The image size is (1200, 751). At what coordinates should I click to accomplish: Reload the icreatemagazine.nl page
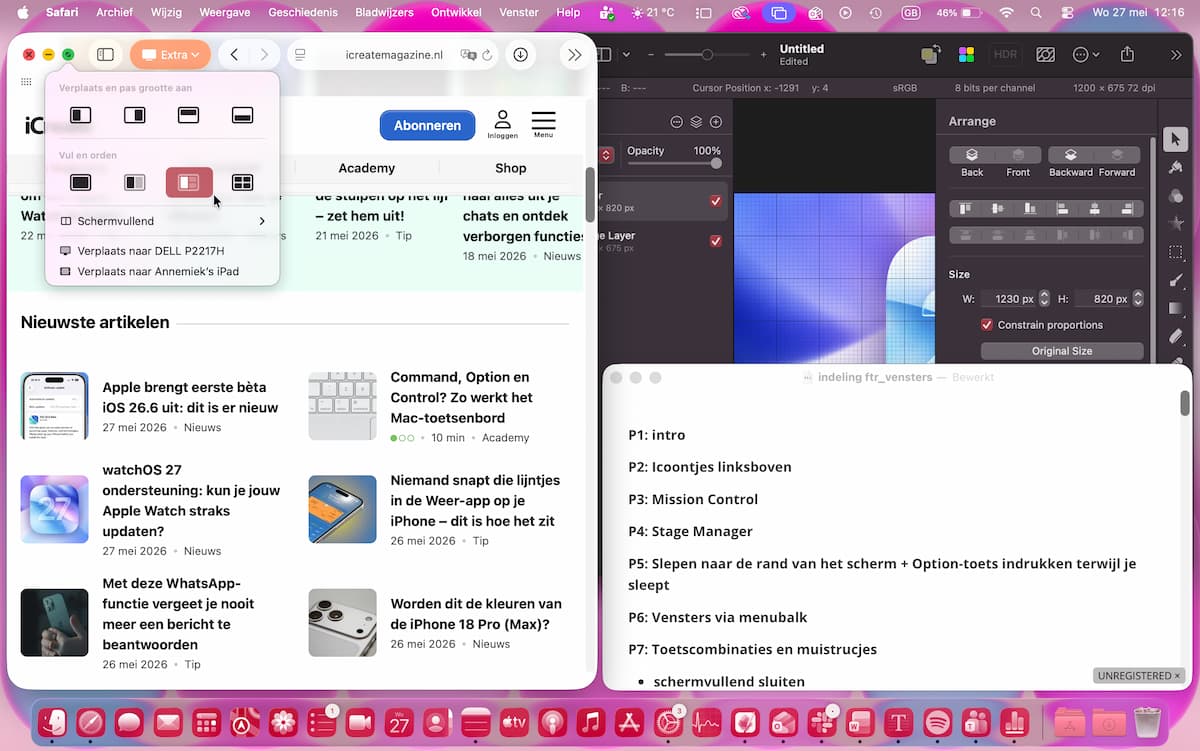click(x=487, y=55)
